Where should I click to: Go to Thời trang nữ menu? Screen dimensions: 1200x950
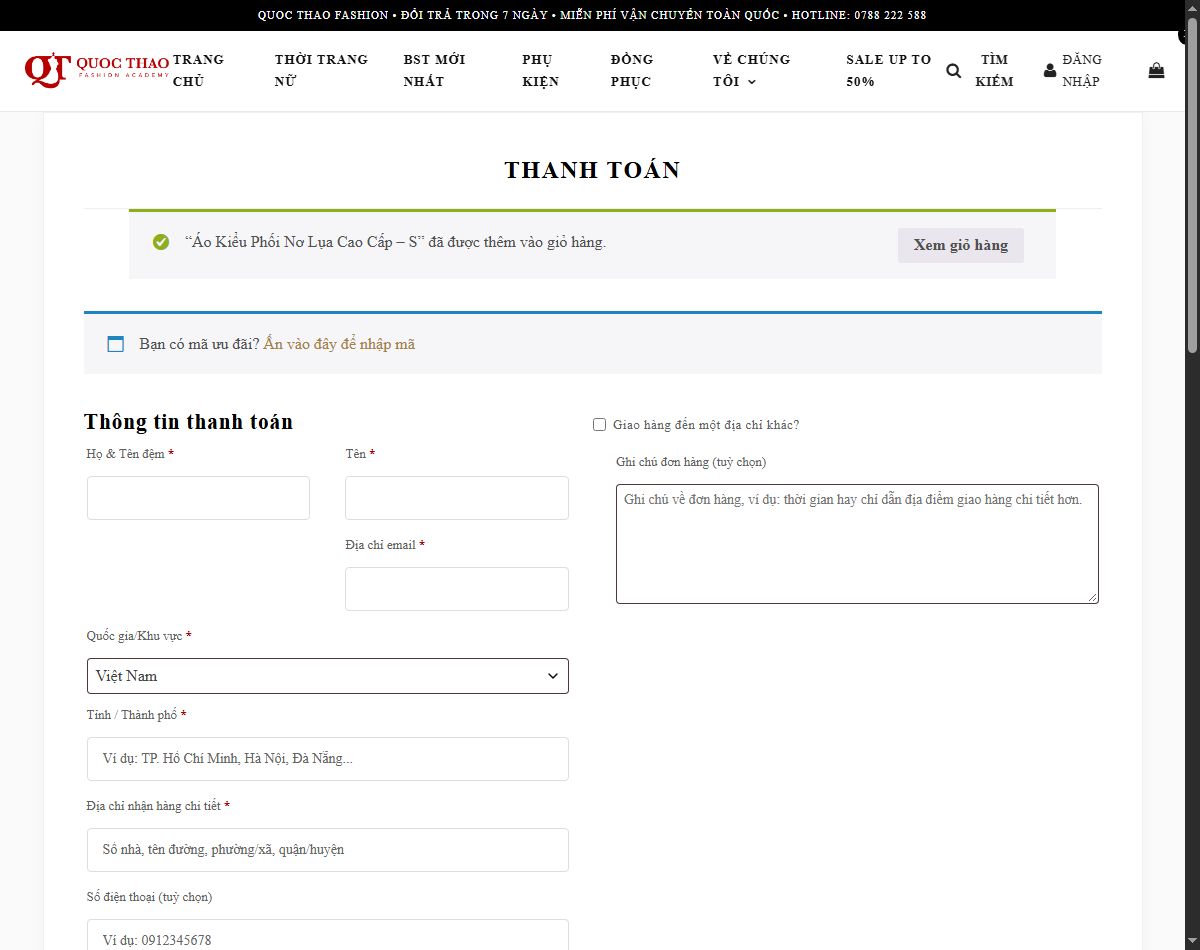321,70
